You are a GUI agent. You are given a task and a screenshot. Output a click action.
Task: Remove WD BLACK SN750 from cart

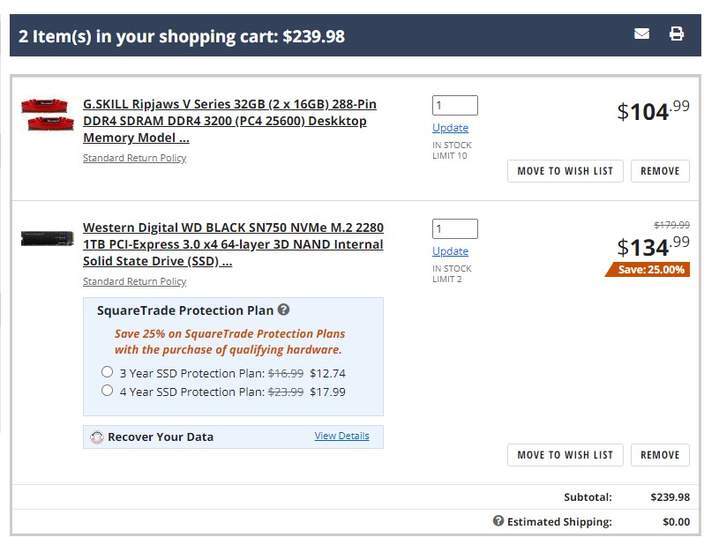(660, 455)
